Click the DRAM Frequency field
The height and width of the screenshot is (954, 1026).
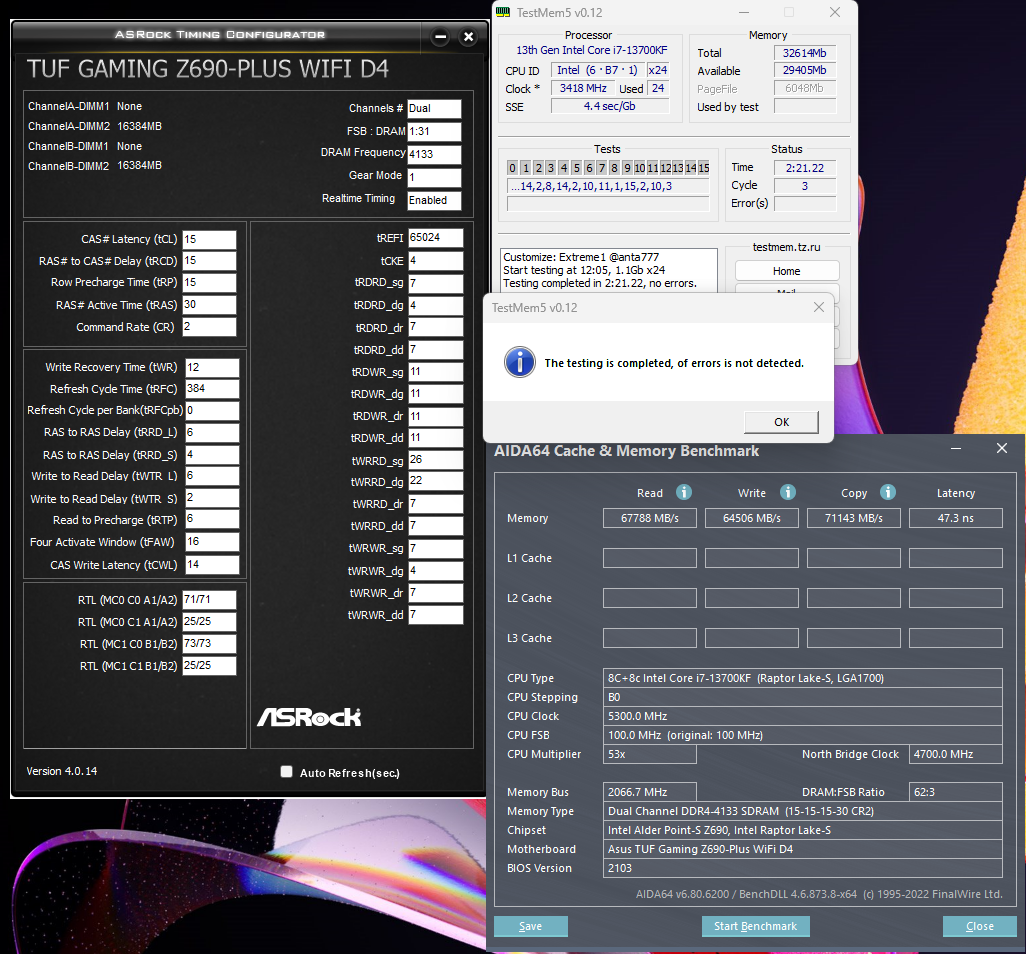click(434, 154)
